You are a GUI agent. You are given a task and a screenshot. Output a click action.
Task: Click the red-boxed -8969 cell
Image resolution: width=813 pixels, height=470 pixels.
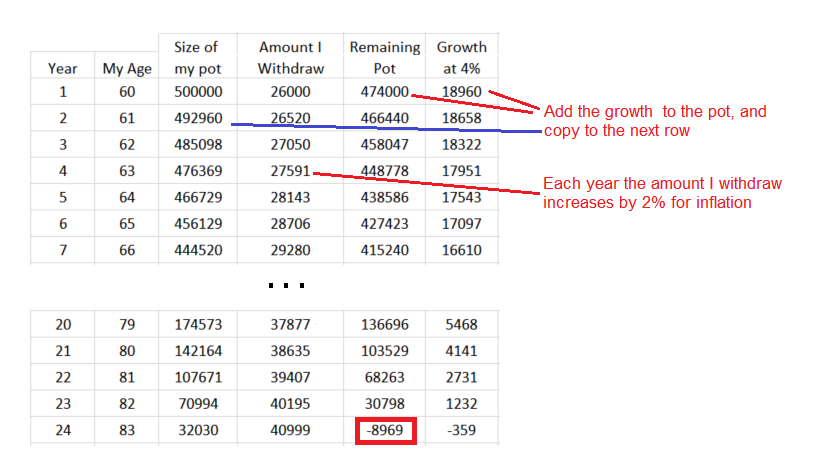pos(385,431)
